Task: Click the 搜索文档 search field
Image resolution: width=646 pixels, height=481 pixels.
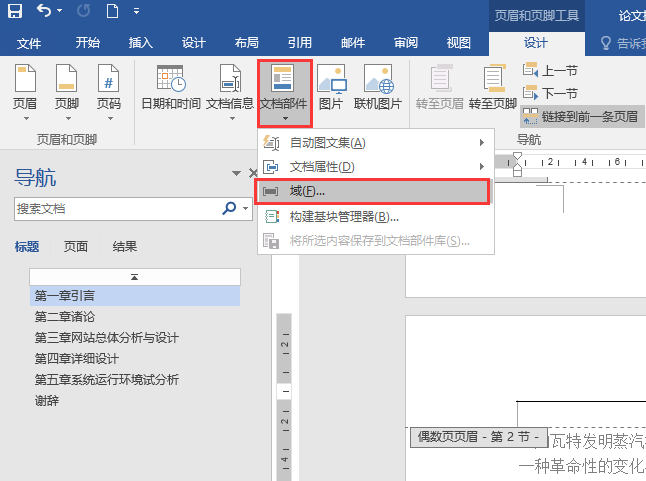Action: click(x=118, y=208)
